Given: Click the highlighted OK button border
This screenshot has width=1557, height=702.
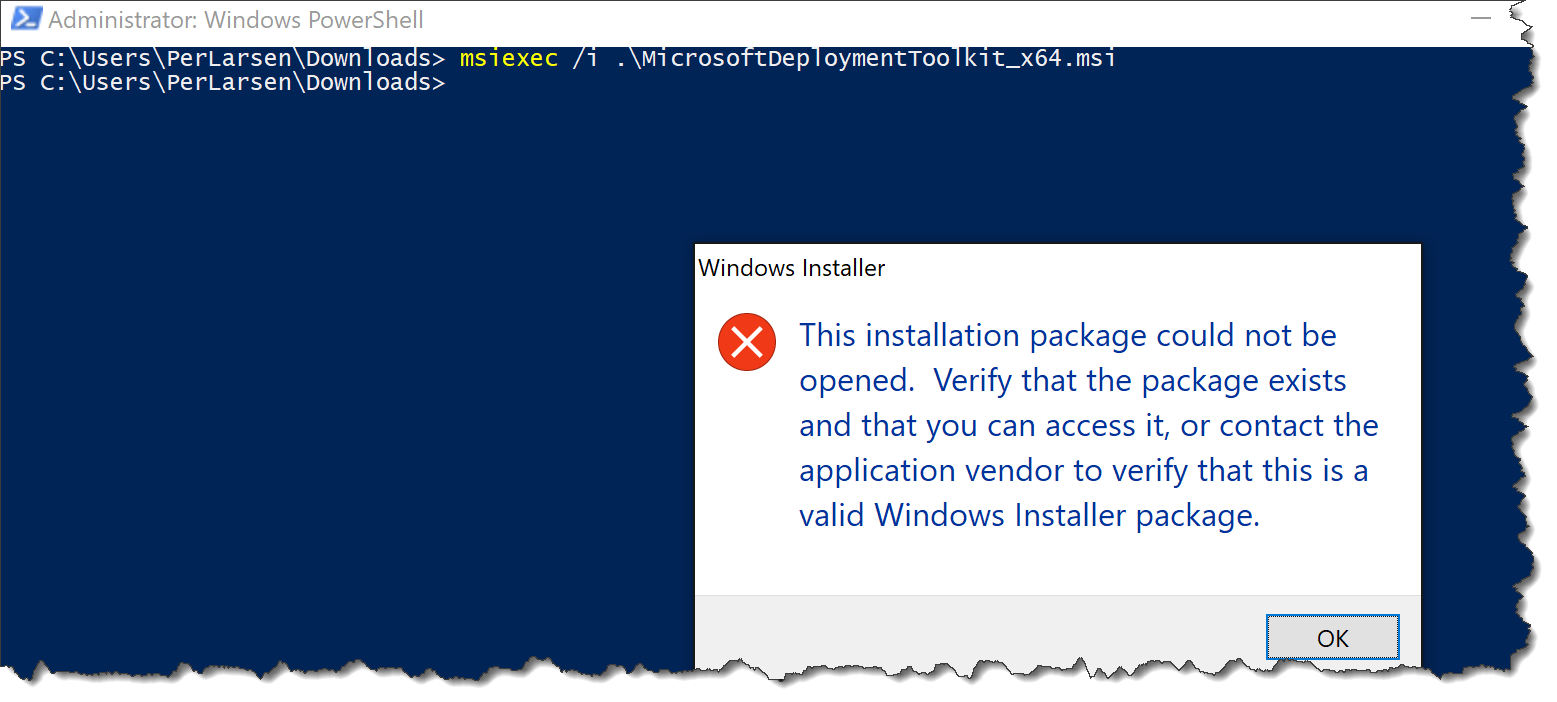Looking at the screenshot, I should click(x=1332, y=637).
